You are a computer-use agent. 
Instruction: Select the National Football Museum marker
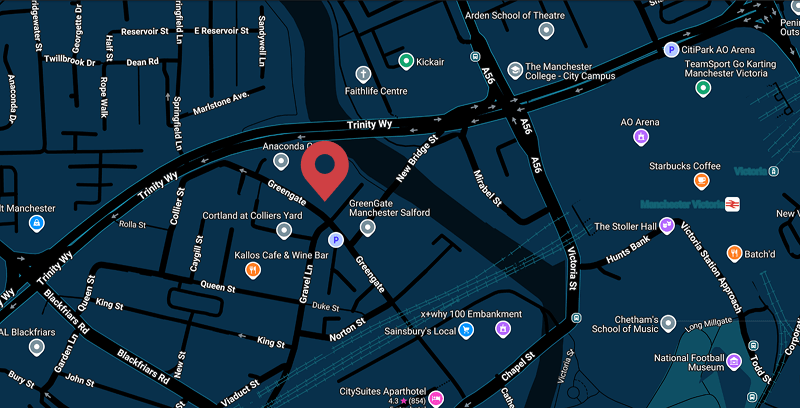(734, 361)
